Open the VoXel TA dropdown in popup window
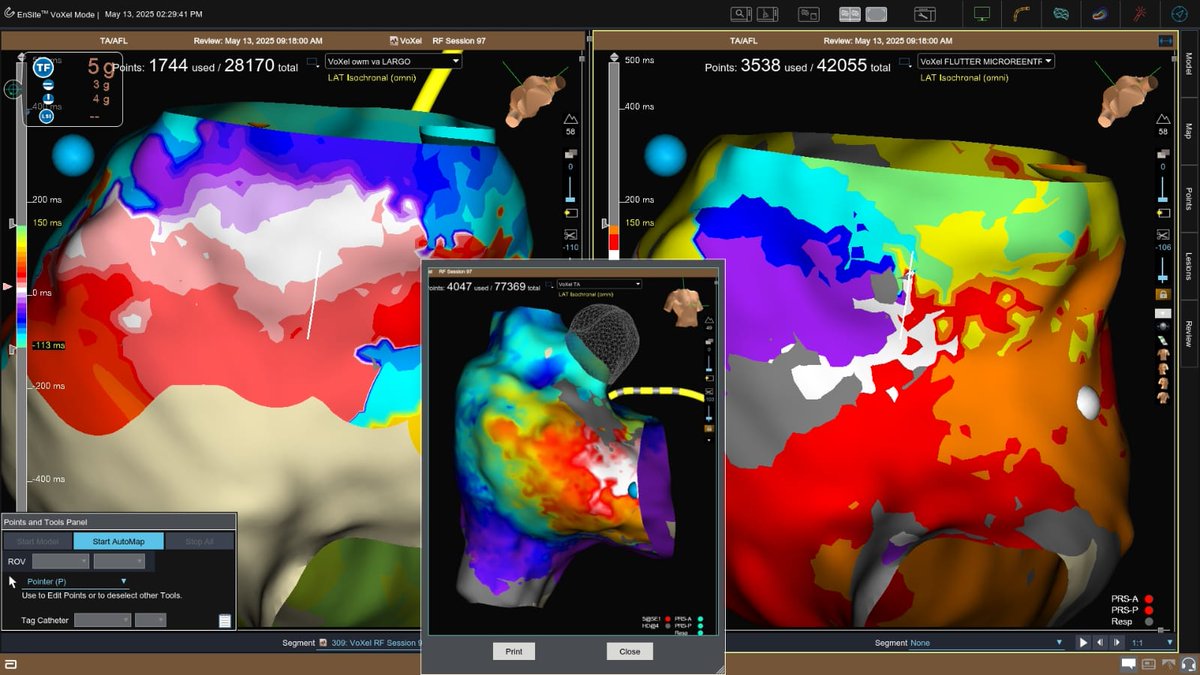Image resolution: width=1200 pixels, height=675 pixels. coord(598,284)
